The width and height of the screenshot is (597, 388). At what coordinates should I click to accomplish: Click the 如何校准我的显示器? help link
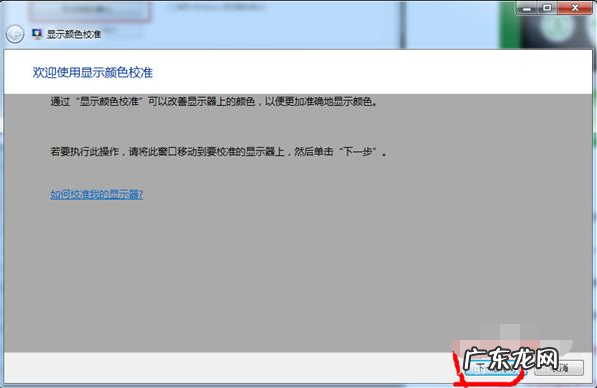(97, 195)
